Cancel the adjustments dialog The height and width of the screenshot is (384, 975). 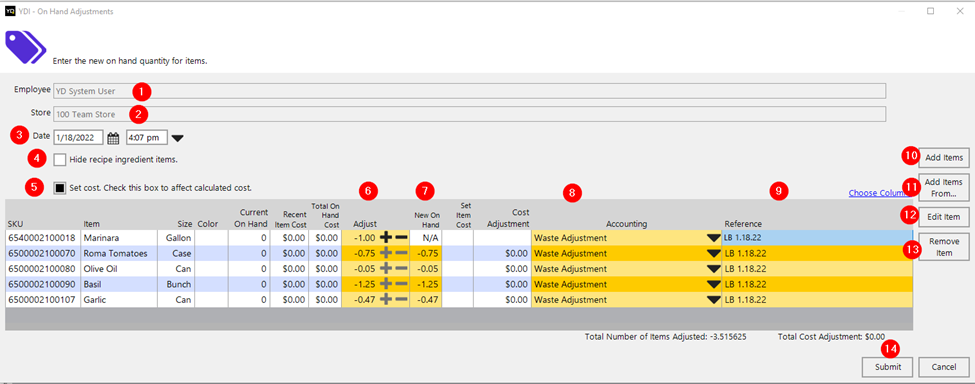(943, 367)
